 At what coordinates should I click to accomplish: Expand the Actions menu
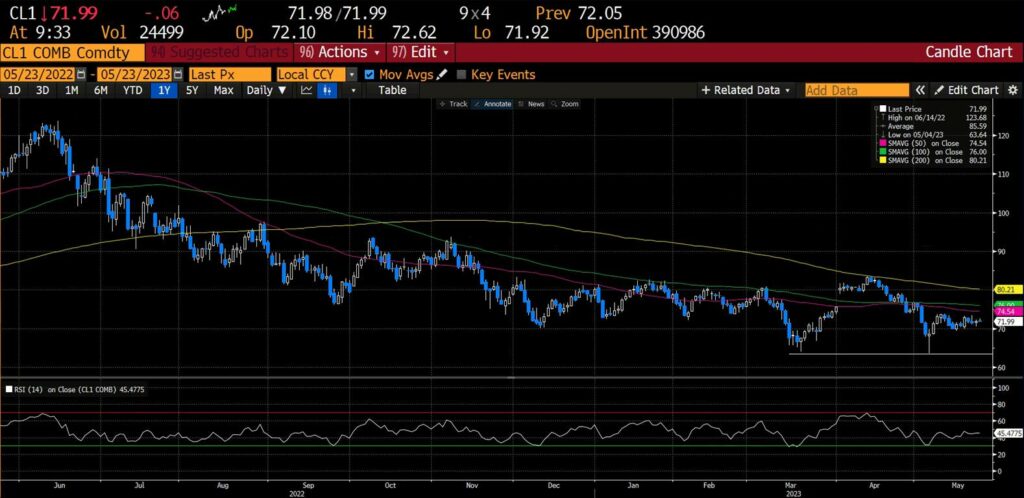[x=340, y=52]
